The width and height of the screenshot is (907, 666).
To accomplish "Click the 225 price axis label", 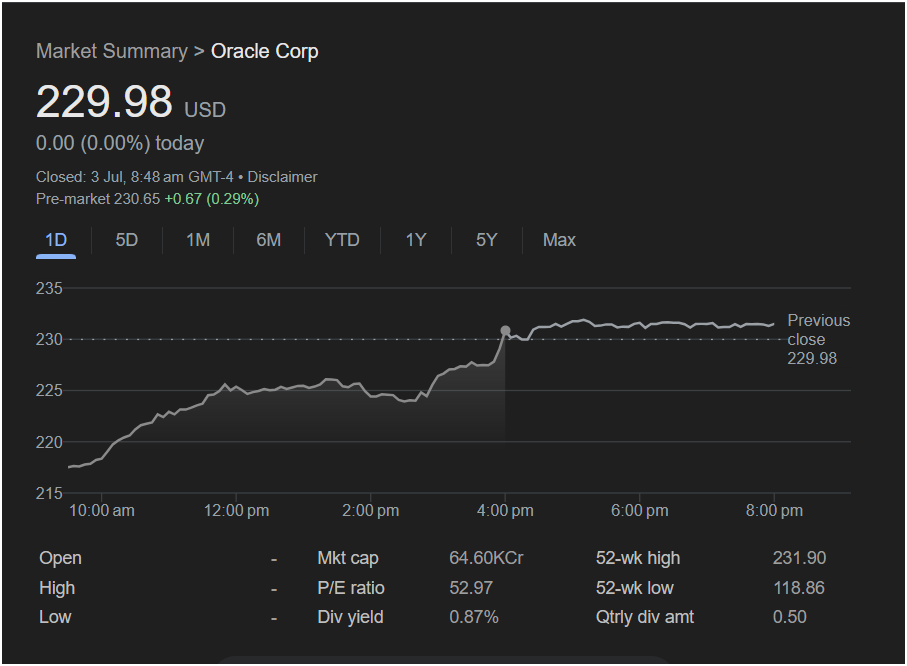I will click(49, 391).
